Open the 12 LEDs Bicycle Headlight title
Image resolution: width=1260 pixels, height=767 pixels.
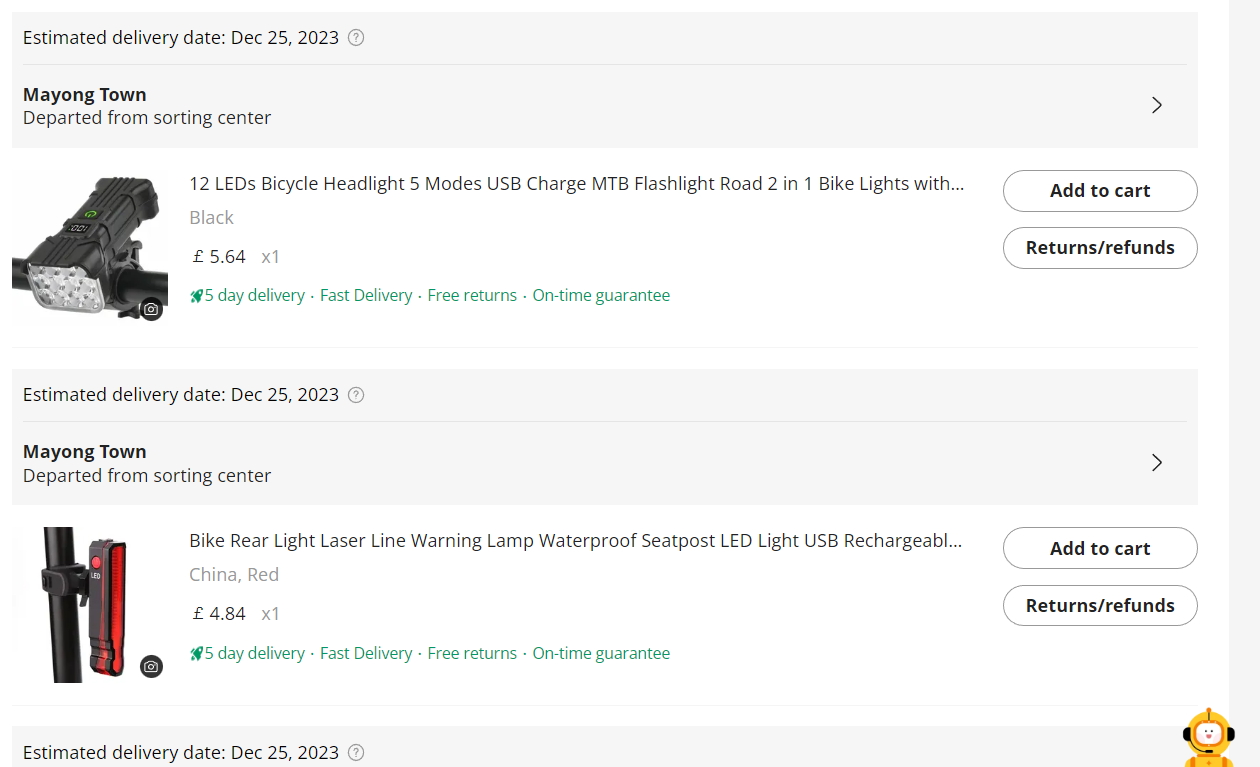[x=576, y=184]
